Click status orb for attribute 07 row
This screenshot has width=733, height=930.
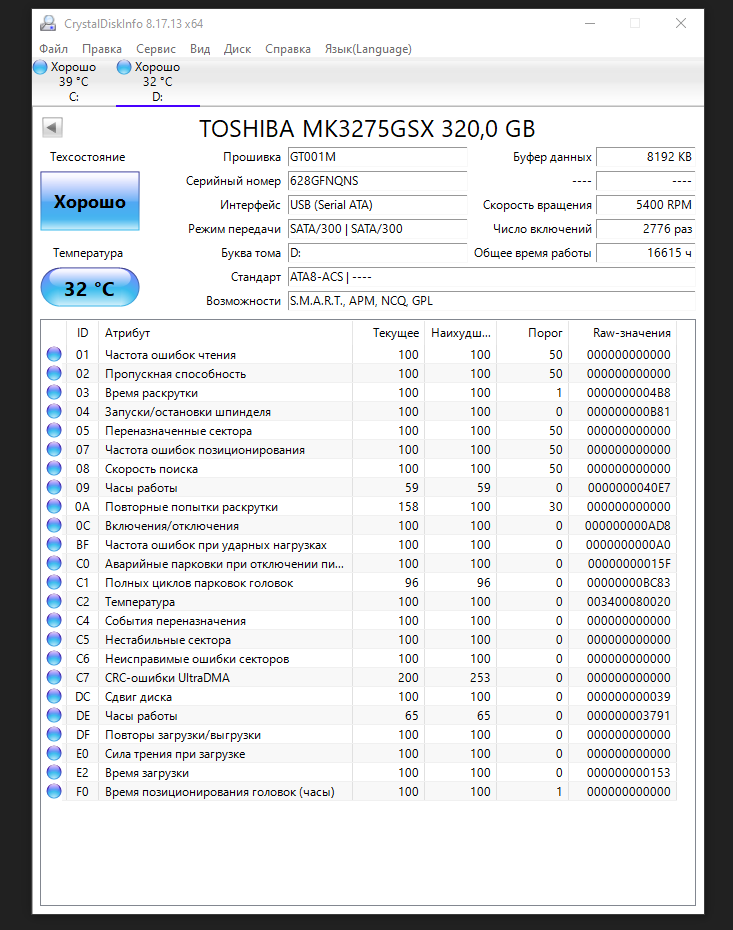(54, 449)
